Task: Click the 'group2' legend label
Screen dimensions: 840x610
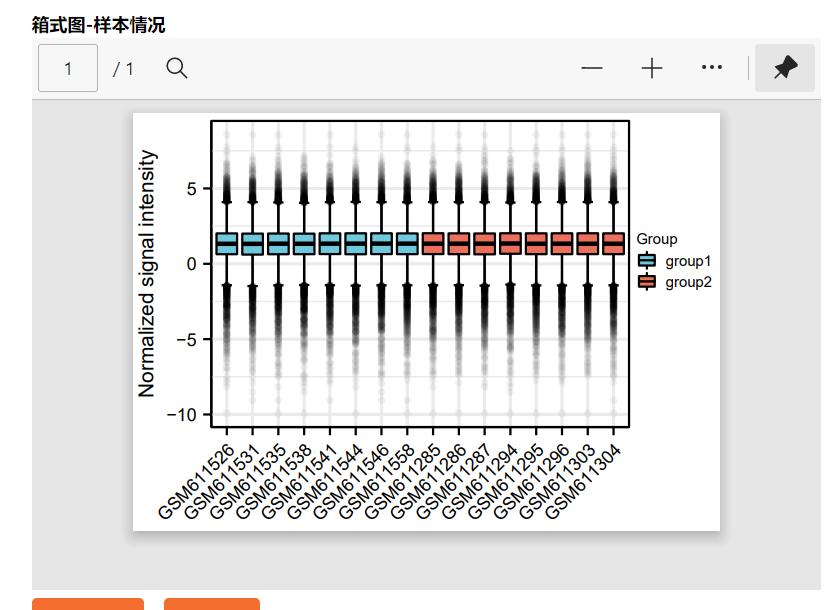Action: pos(688,282)
